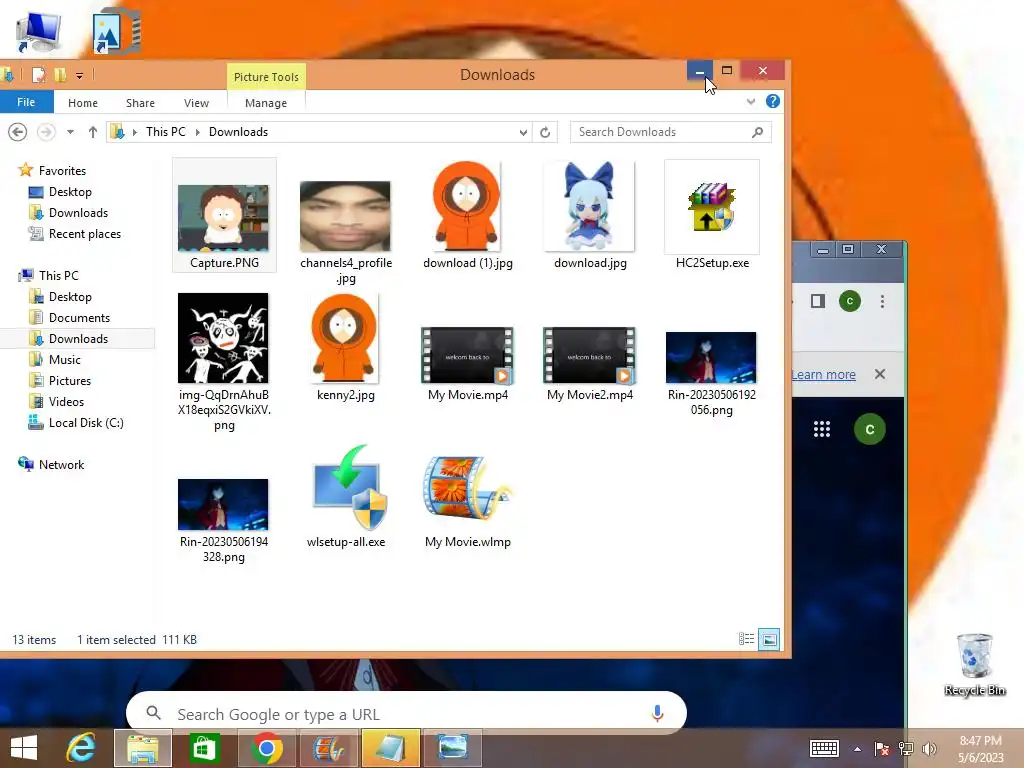Open Windows Store from taskbar
Screen dimensions: 1024x768
[x=204, y=749]
